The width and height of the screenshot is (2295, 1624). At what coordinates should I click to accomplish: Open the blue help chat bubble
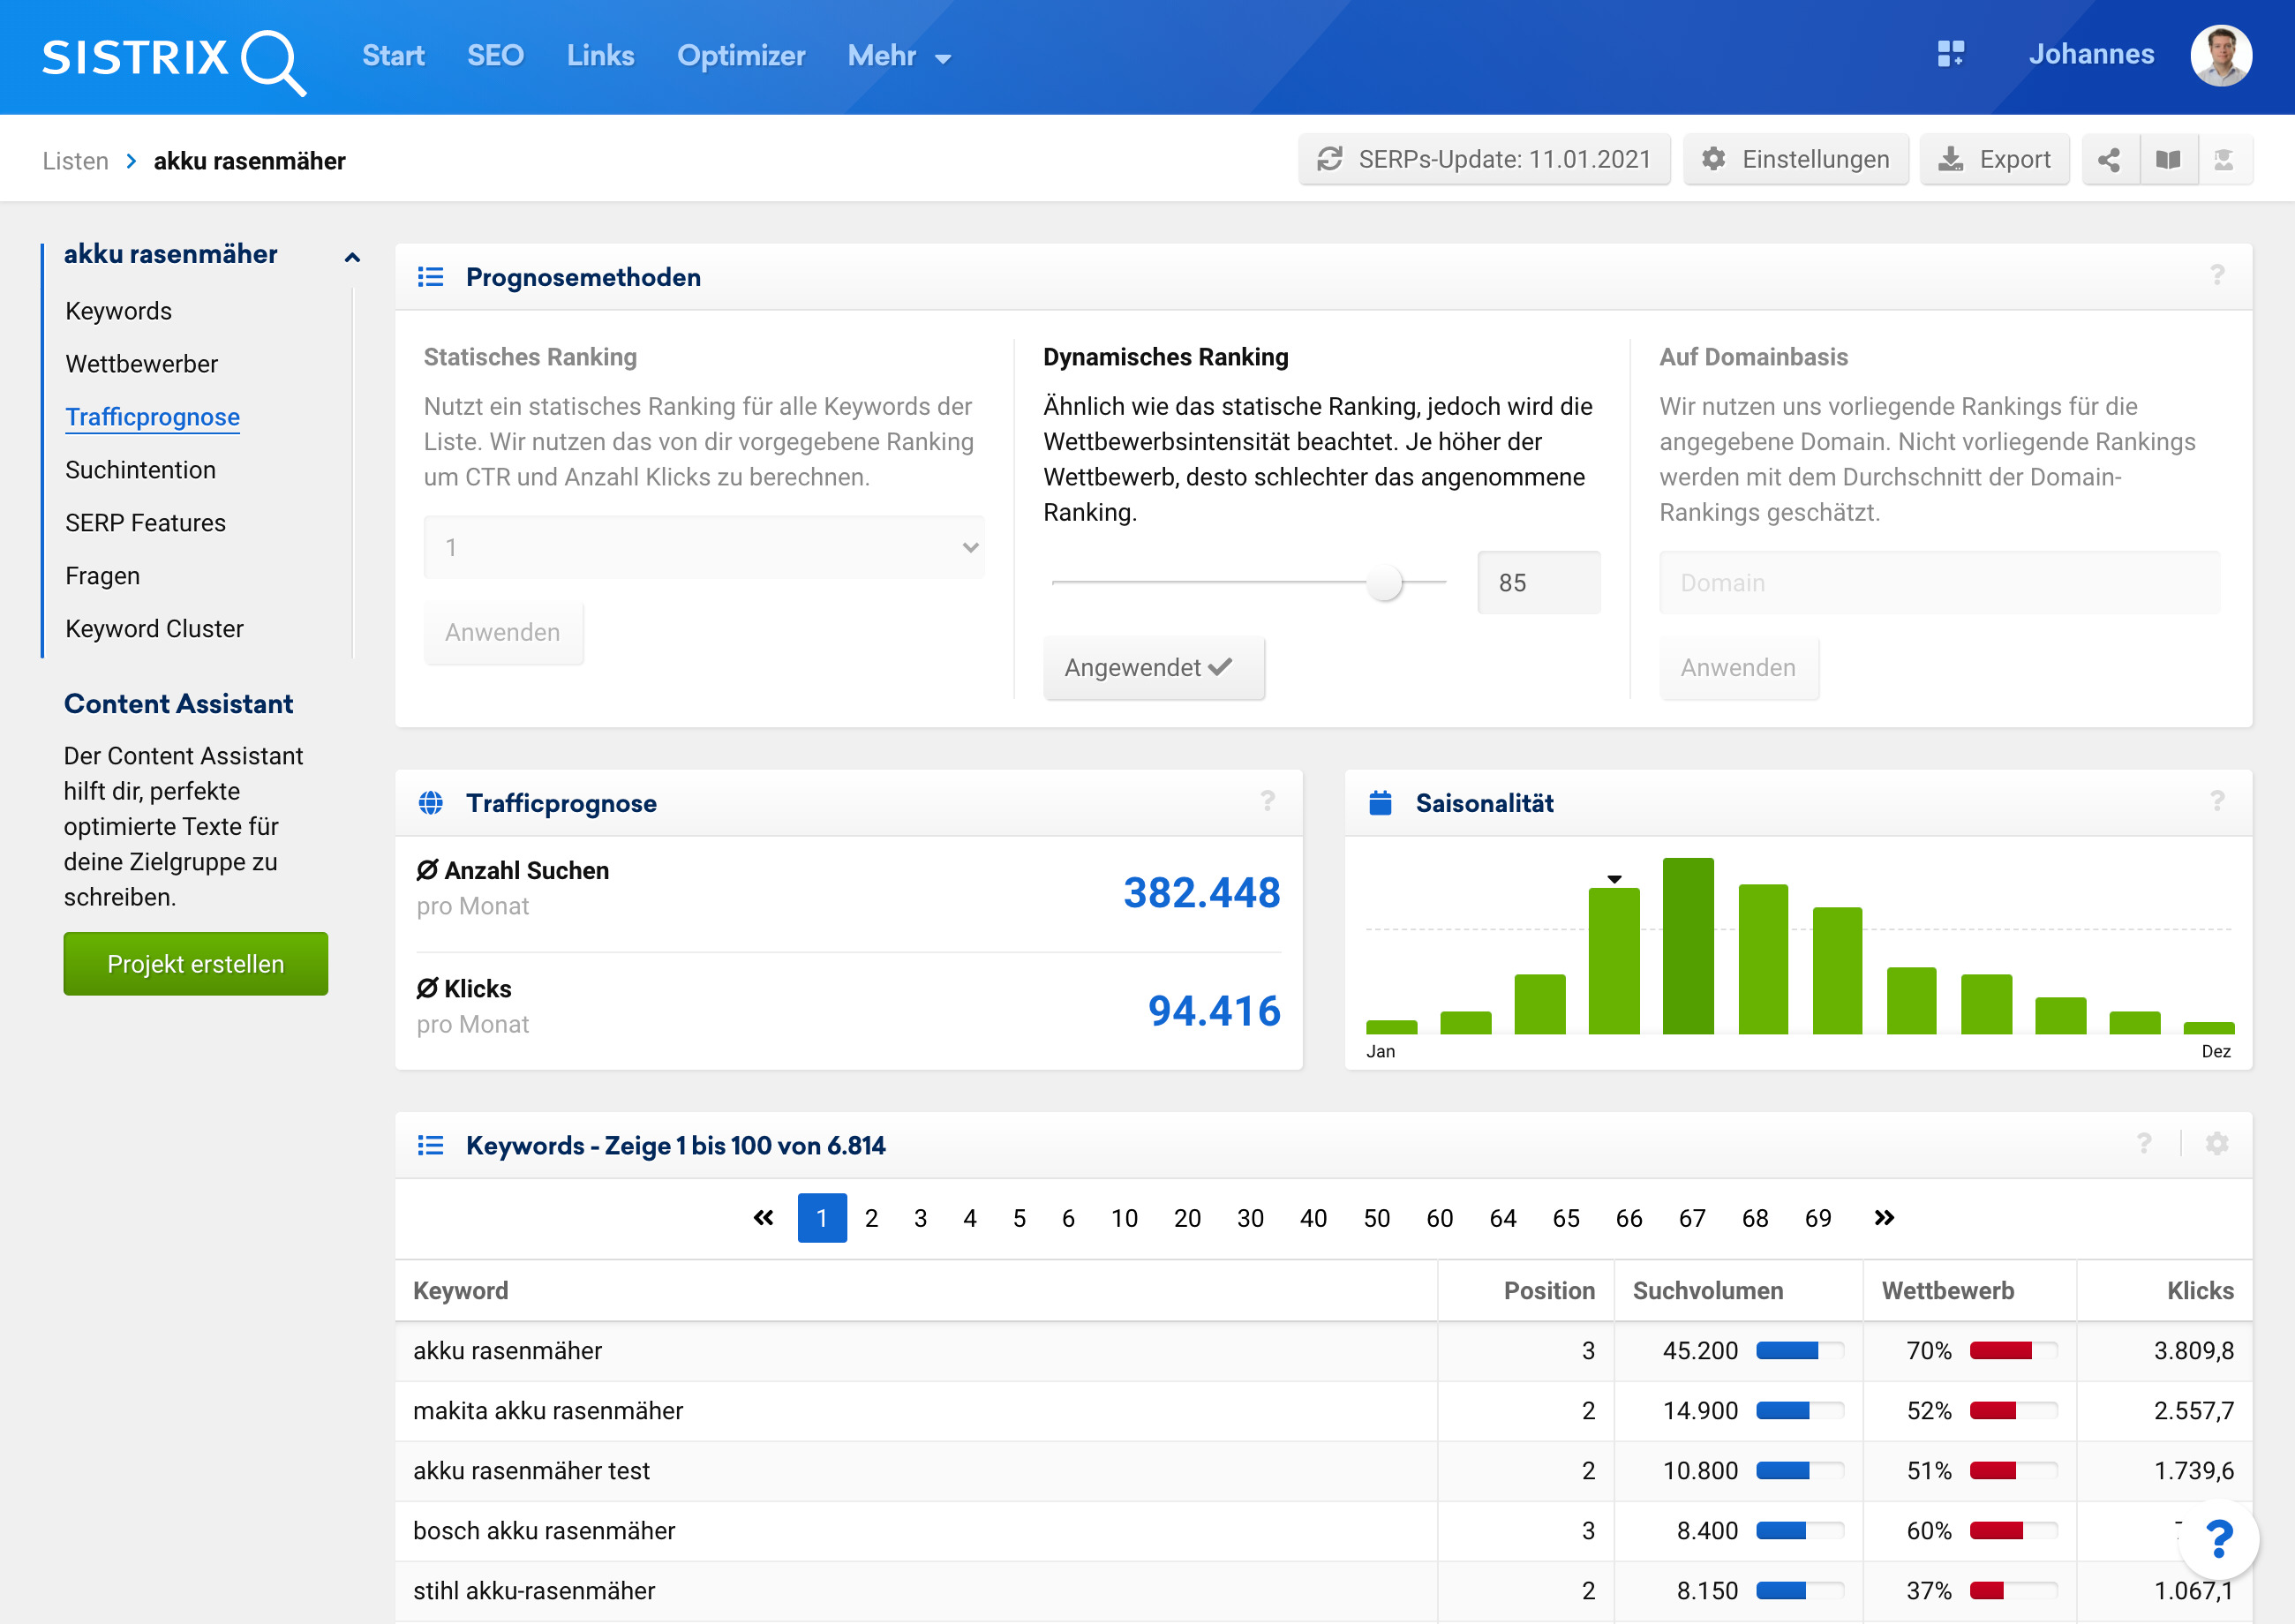[x=2218, y=1539]
